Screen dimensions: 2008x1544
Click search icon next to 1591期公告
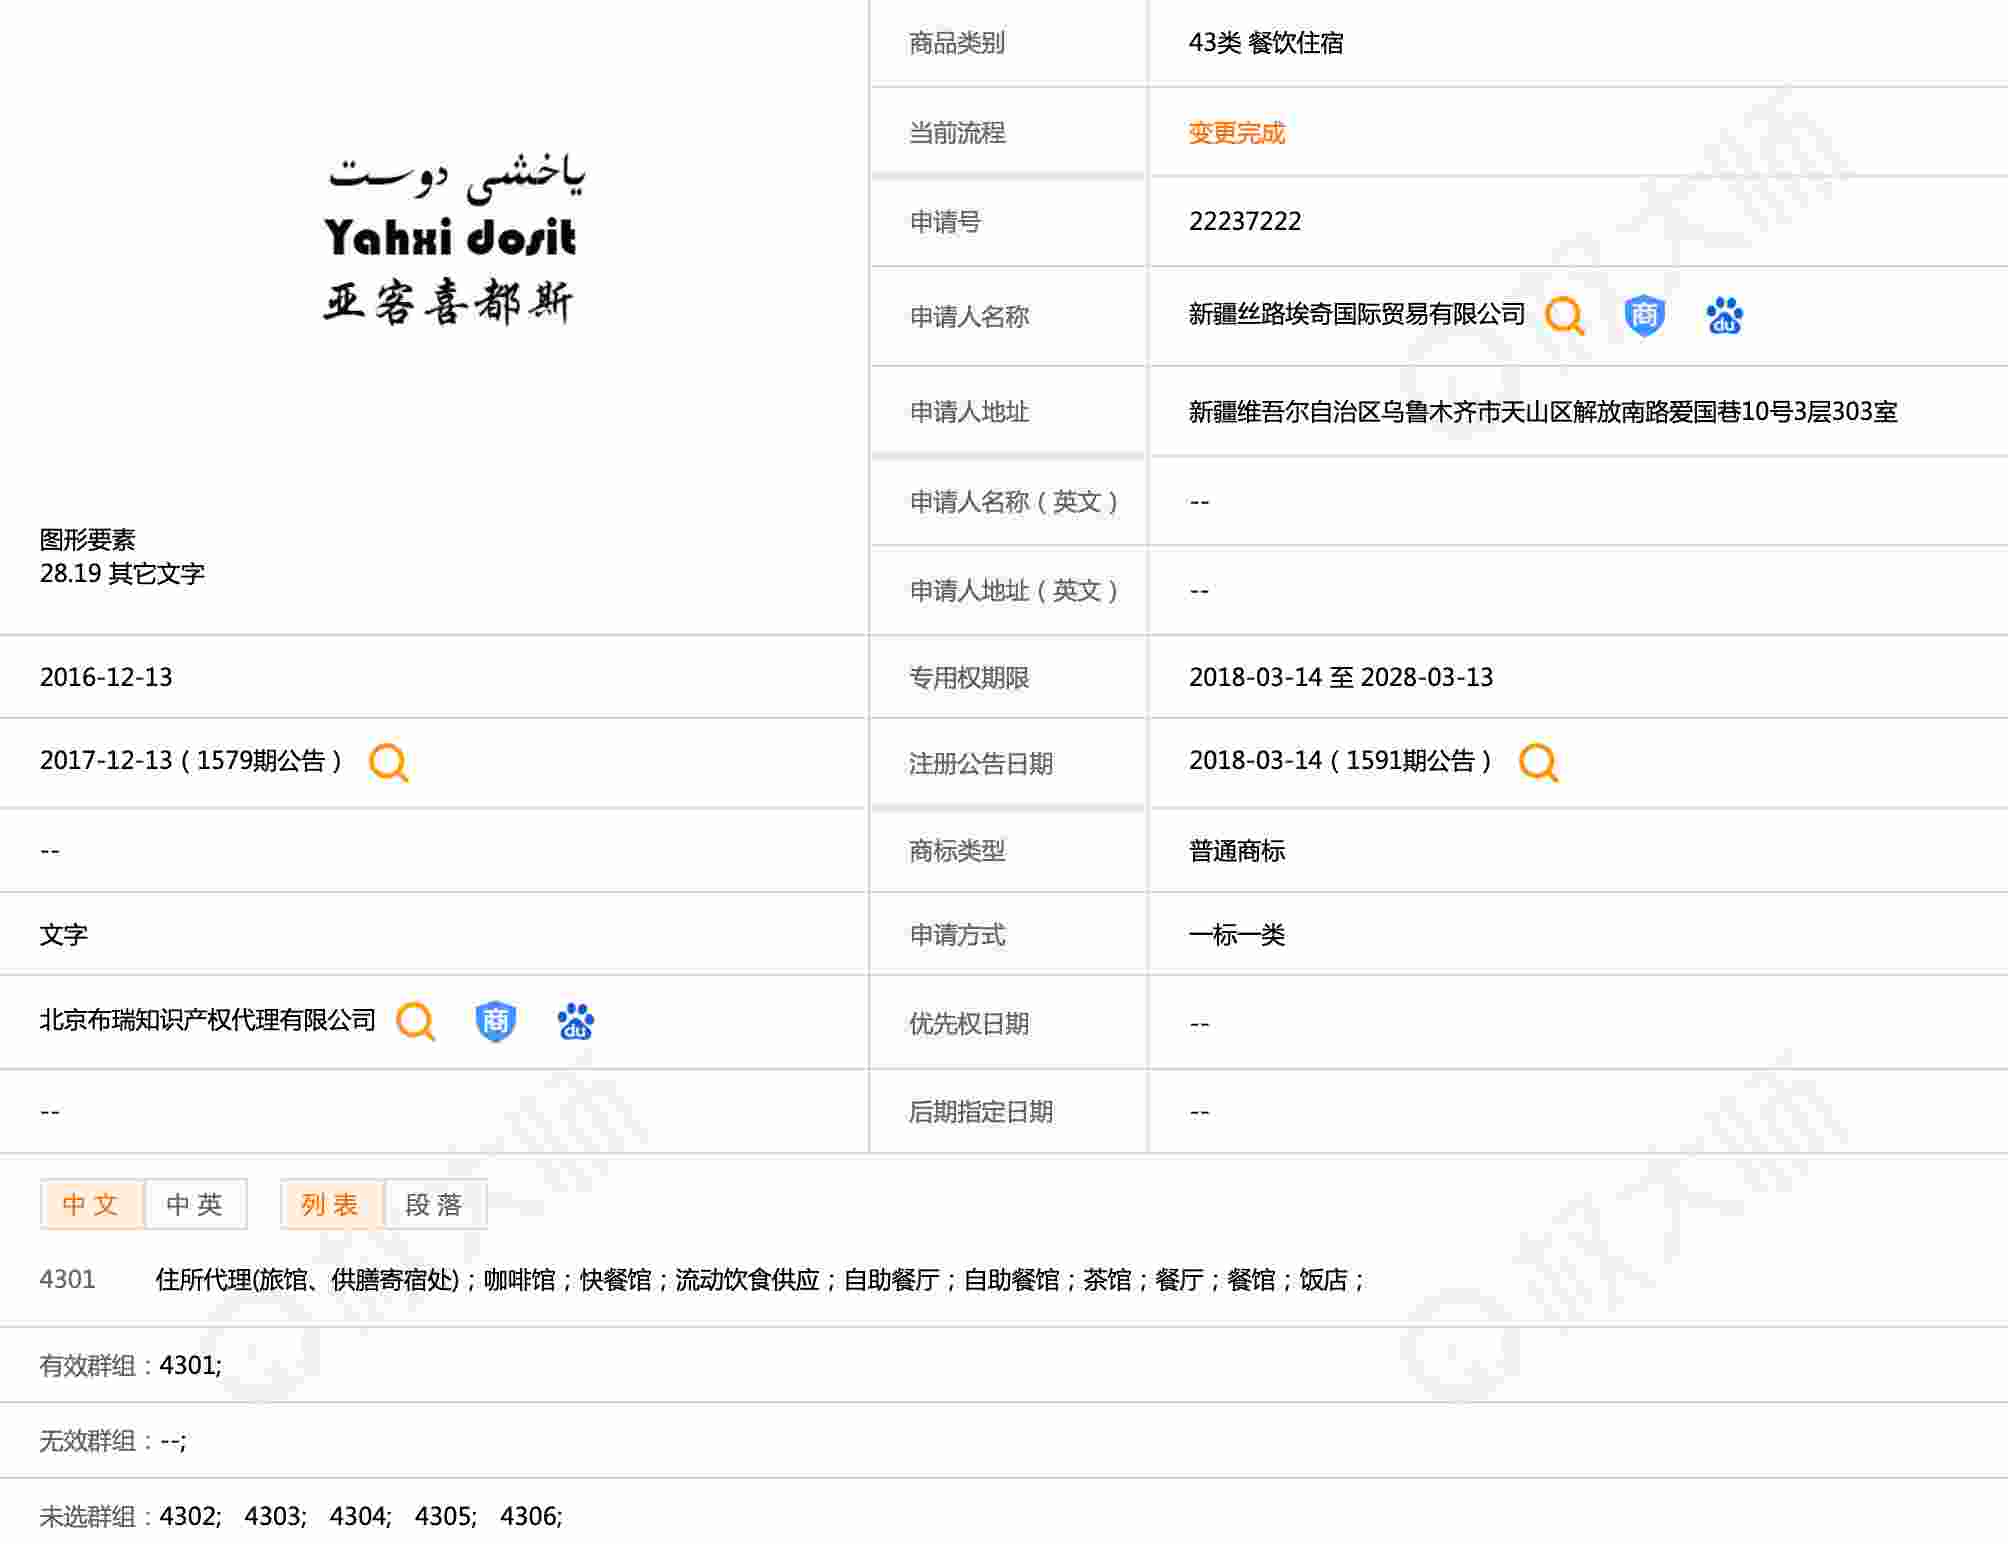[1538, 762]
